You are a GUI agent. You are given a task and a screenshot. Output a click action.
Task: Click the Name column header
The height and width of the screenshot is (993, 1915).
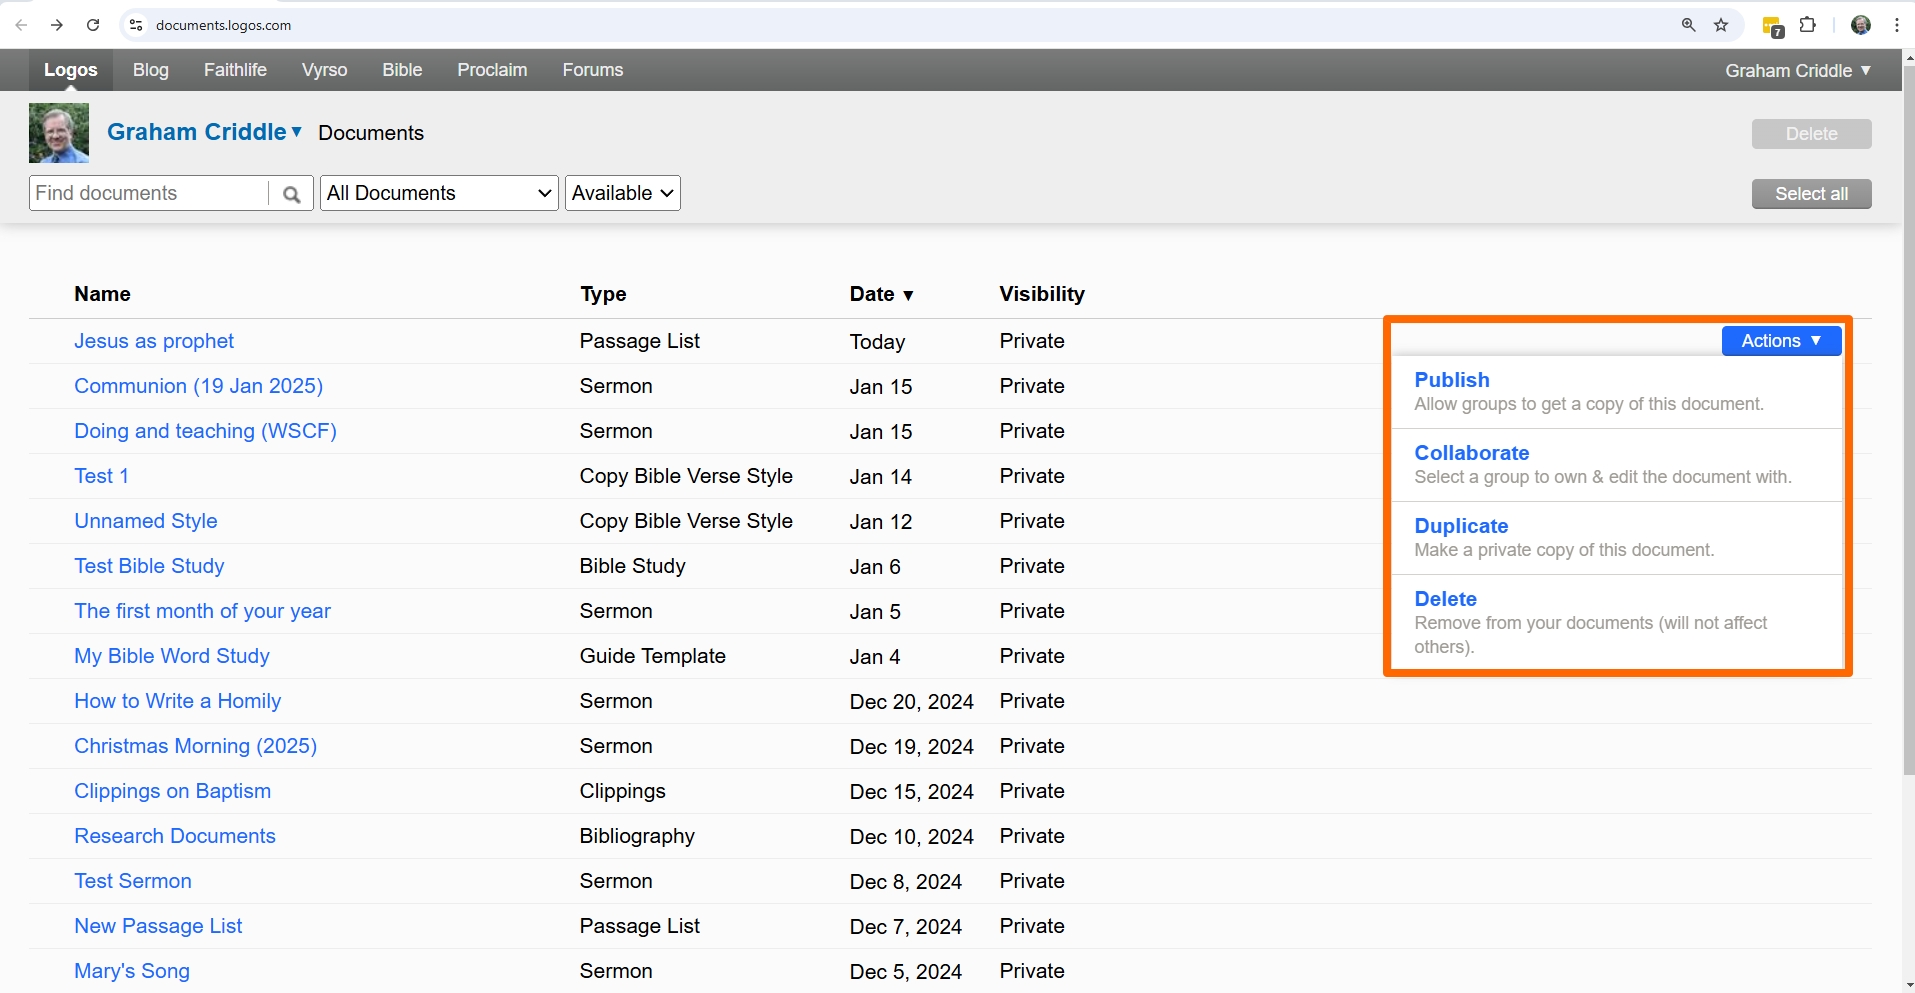click(102, 294)
